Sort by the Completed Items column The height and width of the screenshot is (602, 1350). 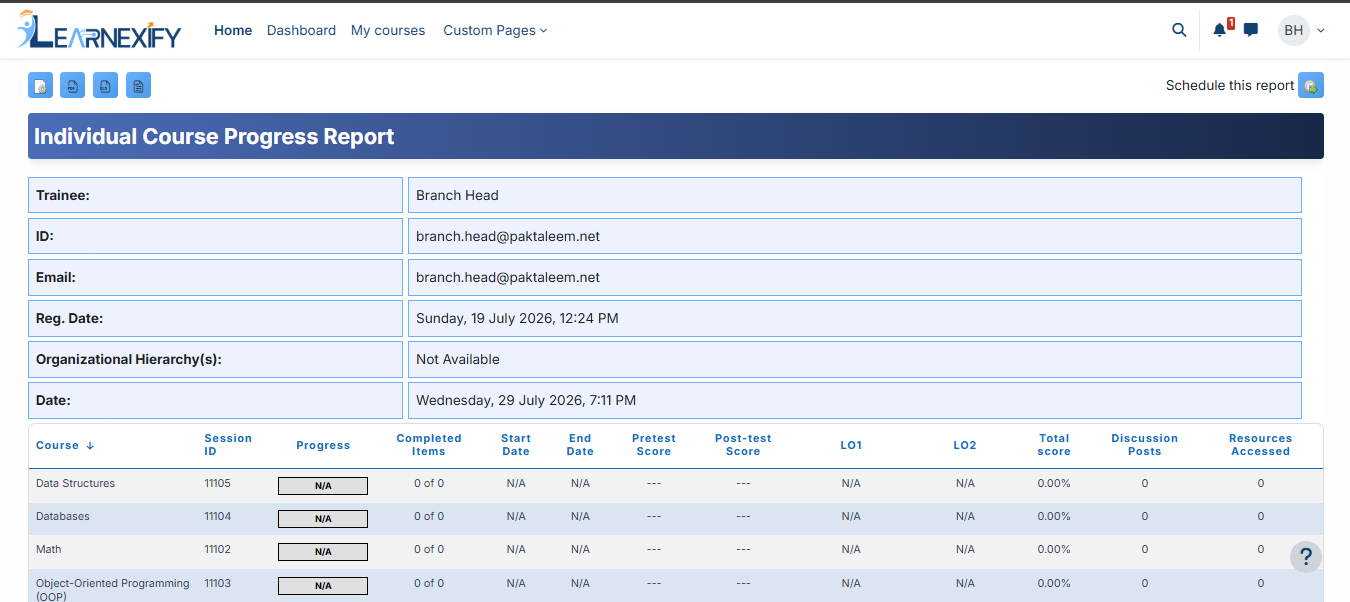point(429,445)
